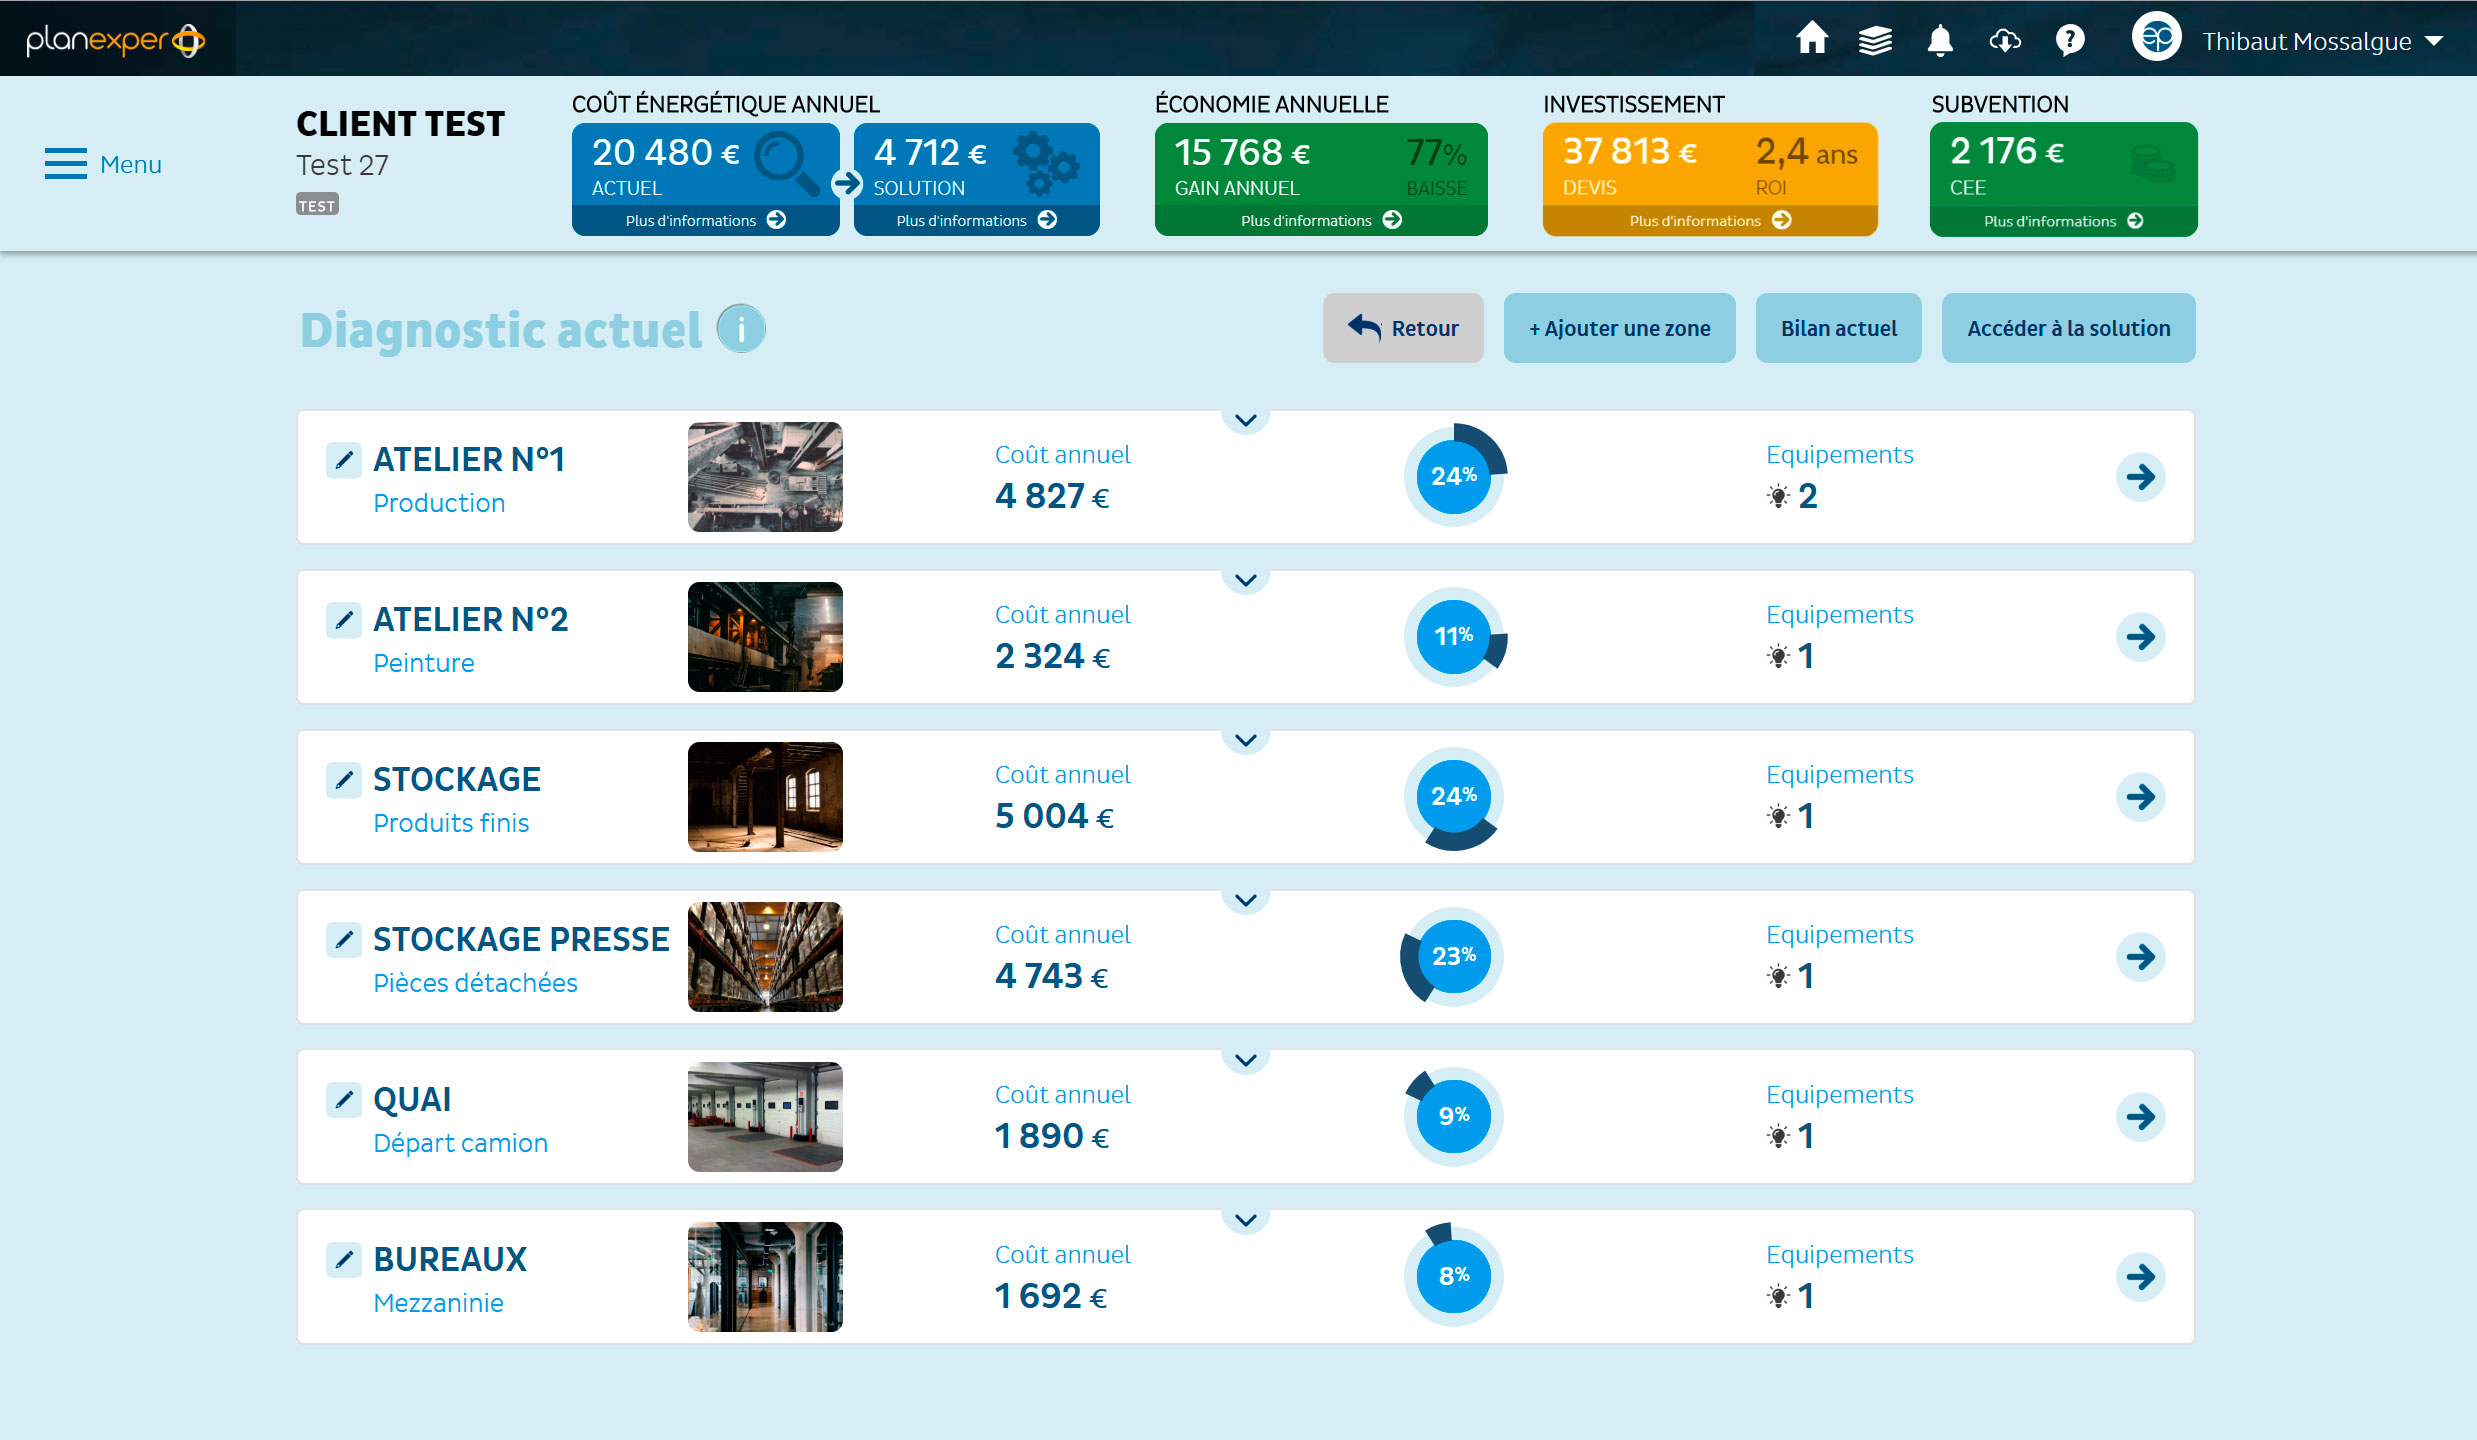Screen dimensions: 2477x1440
Task: Click Accéder à la solution button
Action: [x=2067, y=328]
